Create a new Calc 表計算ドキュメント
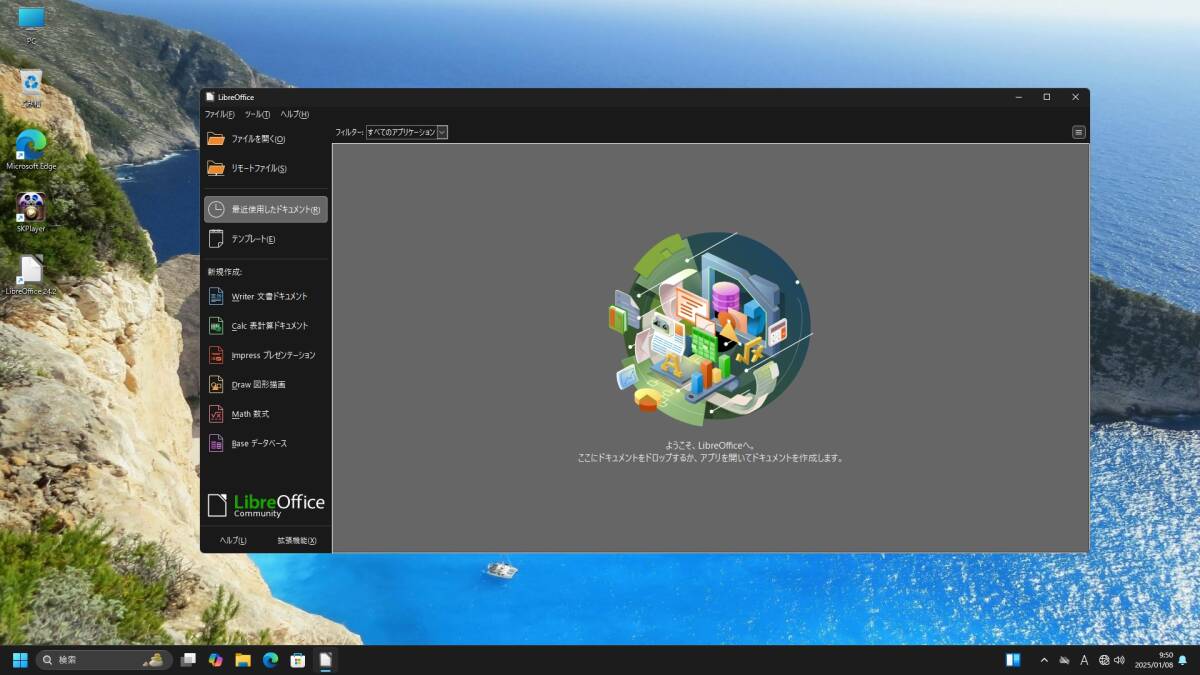The image size is (1200, 675). click(x=266, y=325)
